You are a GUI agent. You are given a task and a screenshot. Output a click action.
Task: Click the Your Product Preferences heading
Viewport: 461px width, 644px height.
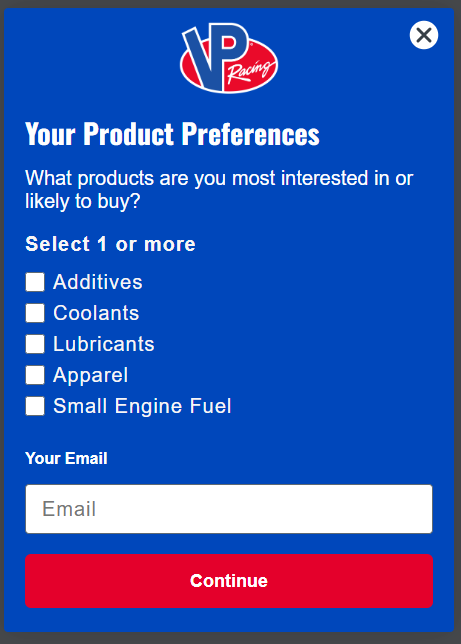pyautogui.click(x=172, y=134)
